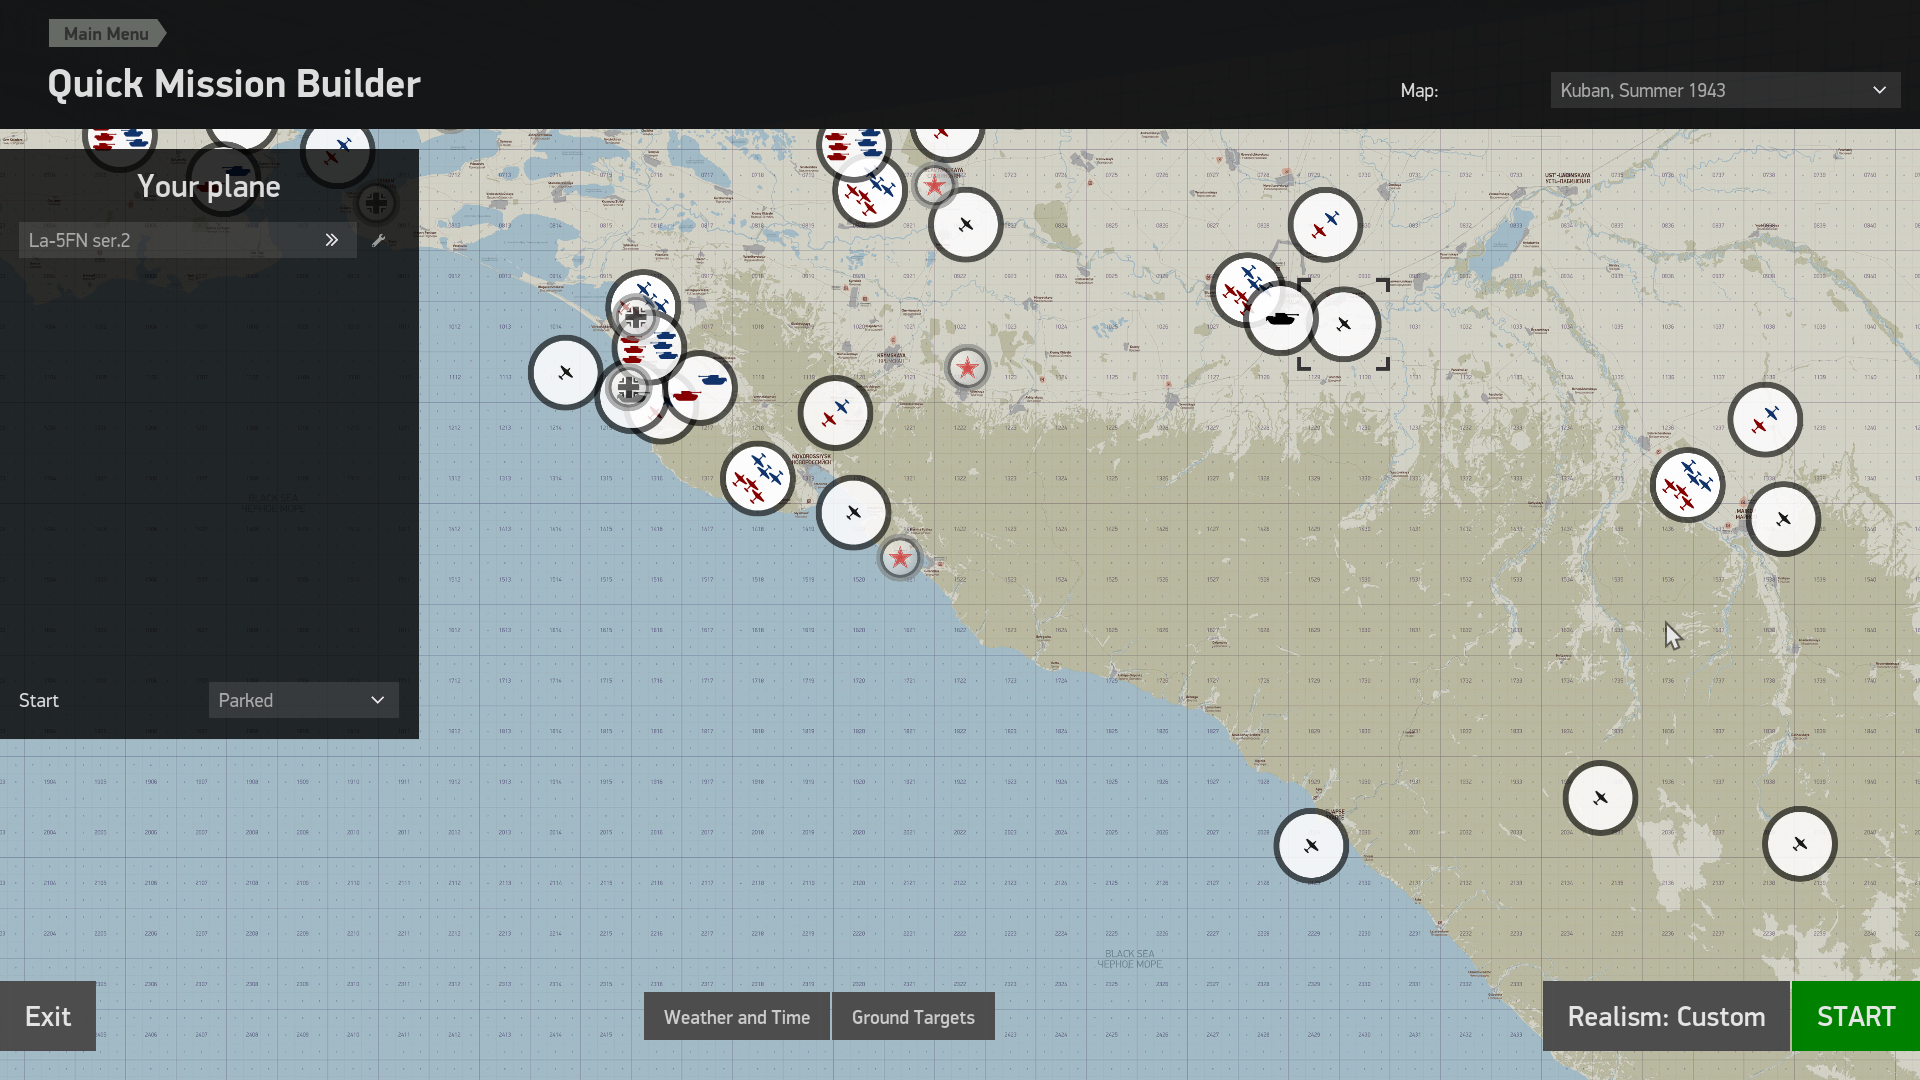Open the Ground Targets tab
Image resolution: width=1920 pixels, height=1080 pixels.
tap(913, 1017)
